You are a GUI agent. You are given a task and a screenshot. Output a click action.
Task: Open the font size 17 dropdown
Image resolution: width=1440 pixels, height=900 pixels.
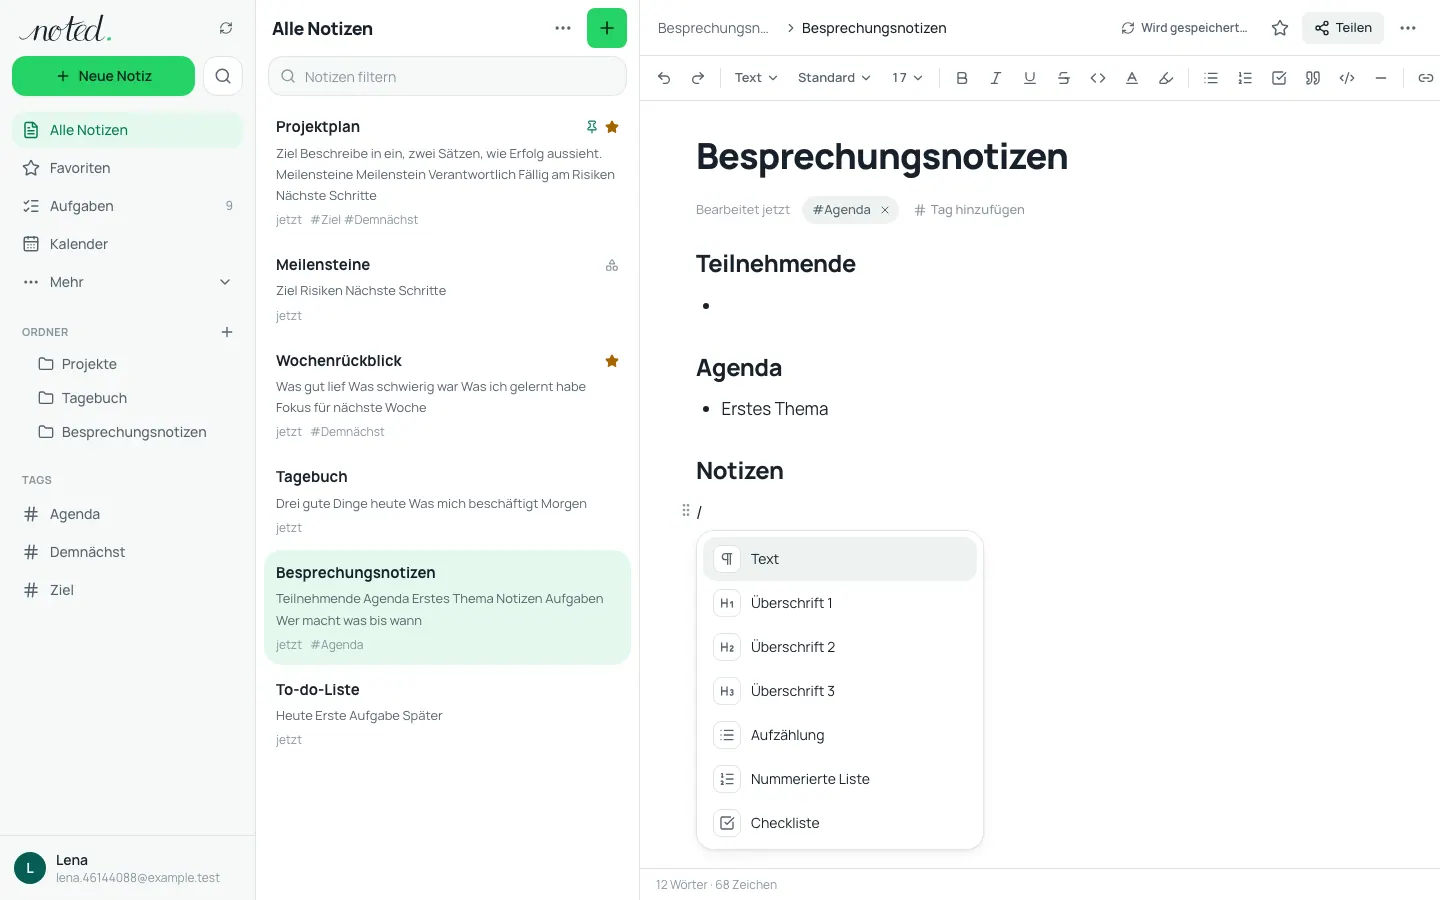coord(907,78)
